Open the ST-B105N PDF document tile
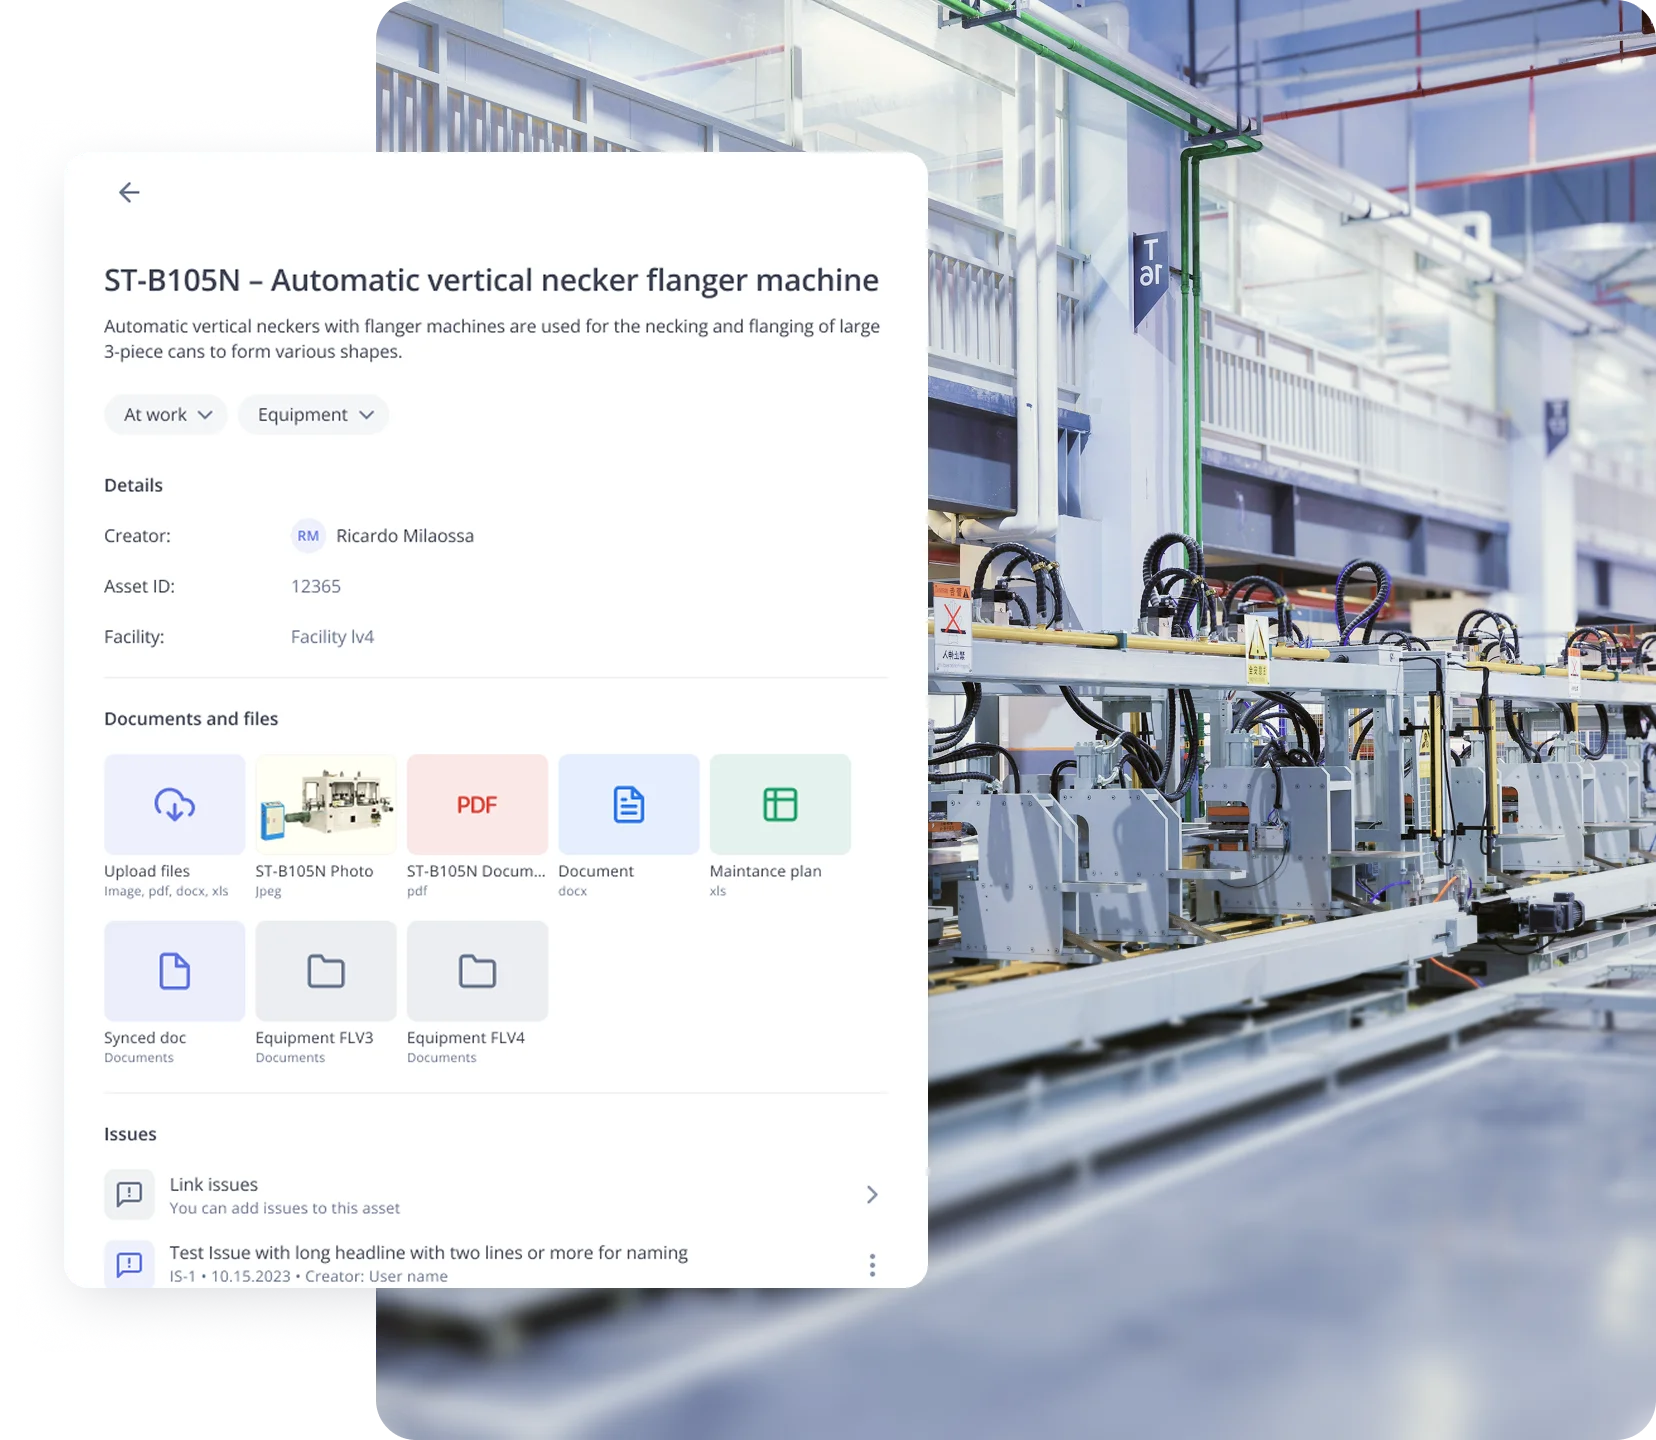1656x1440 pixels. [477, 804]
